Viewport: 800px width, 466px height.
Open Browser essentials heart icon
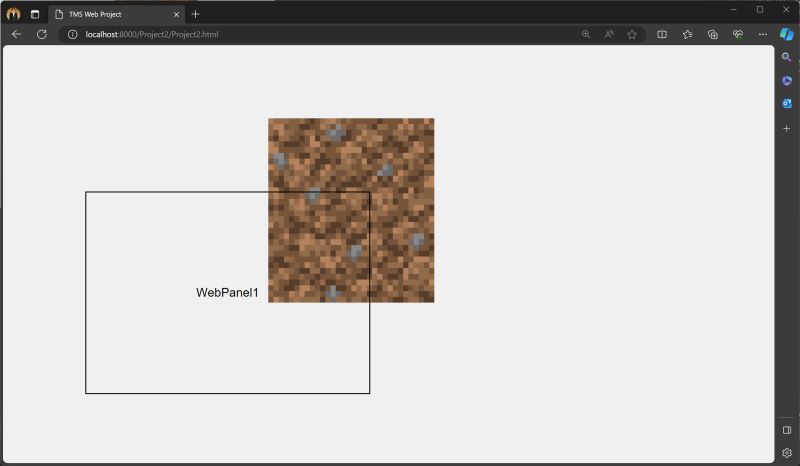click(x=738, y=34)
